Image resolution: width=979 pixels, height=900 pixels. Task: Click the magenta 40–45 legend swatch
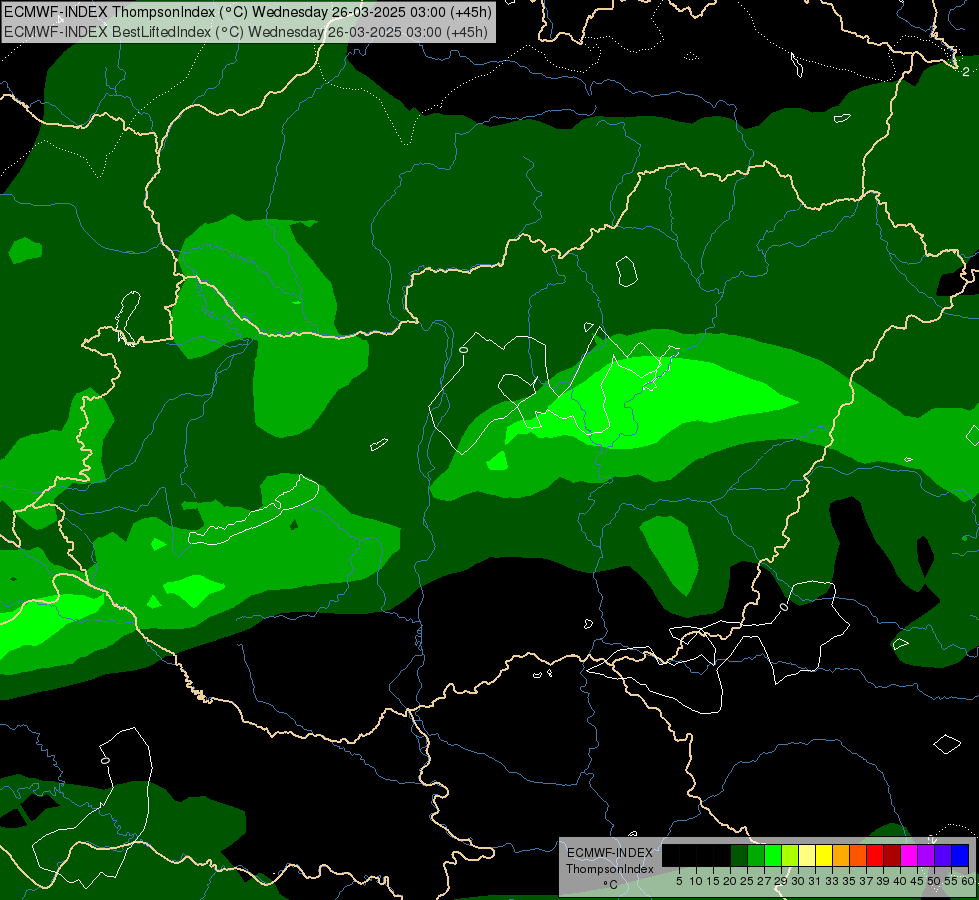[x=909, y=855]
